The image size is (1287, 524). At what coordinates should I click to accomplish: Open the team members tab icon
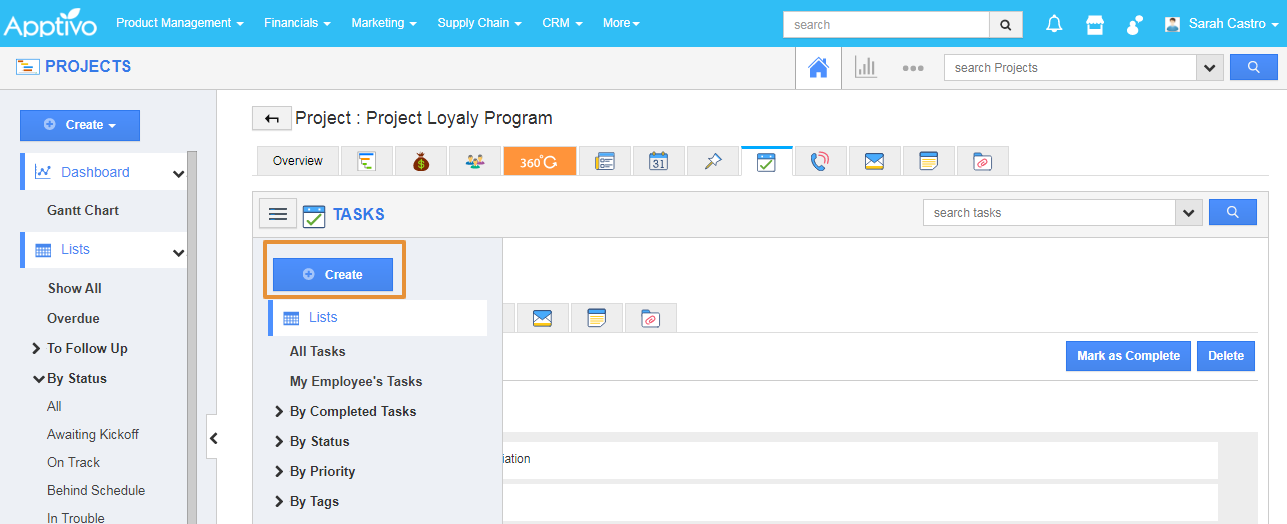click(475, 161)
